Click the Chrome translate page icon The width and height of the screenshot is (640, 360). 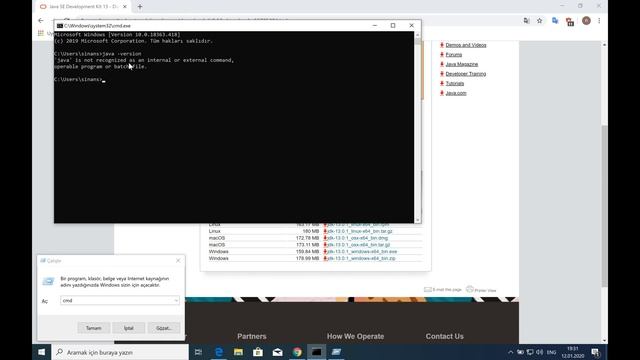(x=527, y=21)
